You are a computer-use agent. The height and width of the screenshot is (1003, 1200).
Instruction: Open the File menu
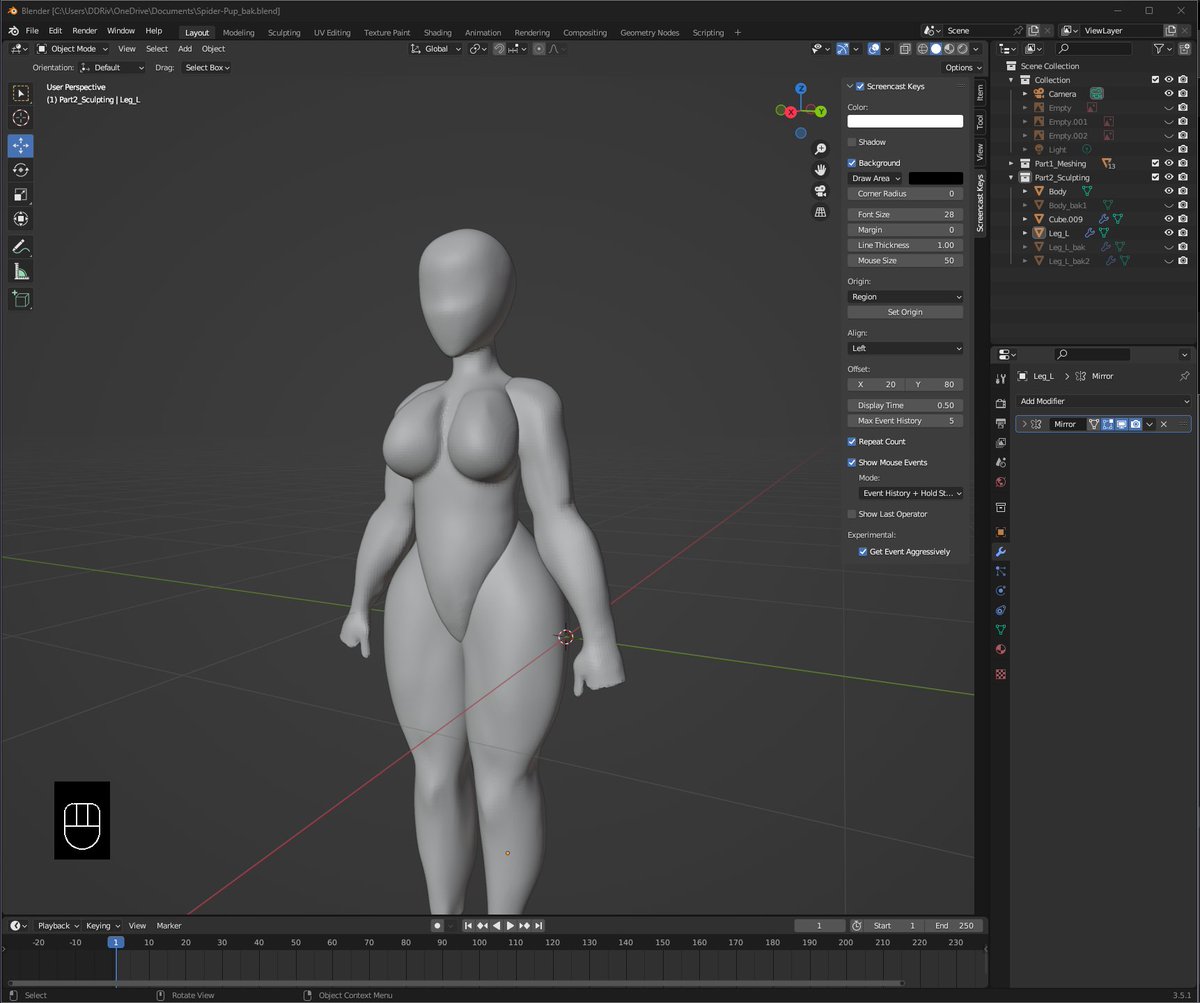pyautogui.click(x=32, y=31)
